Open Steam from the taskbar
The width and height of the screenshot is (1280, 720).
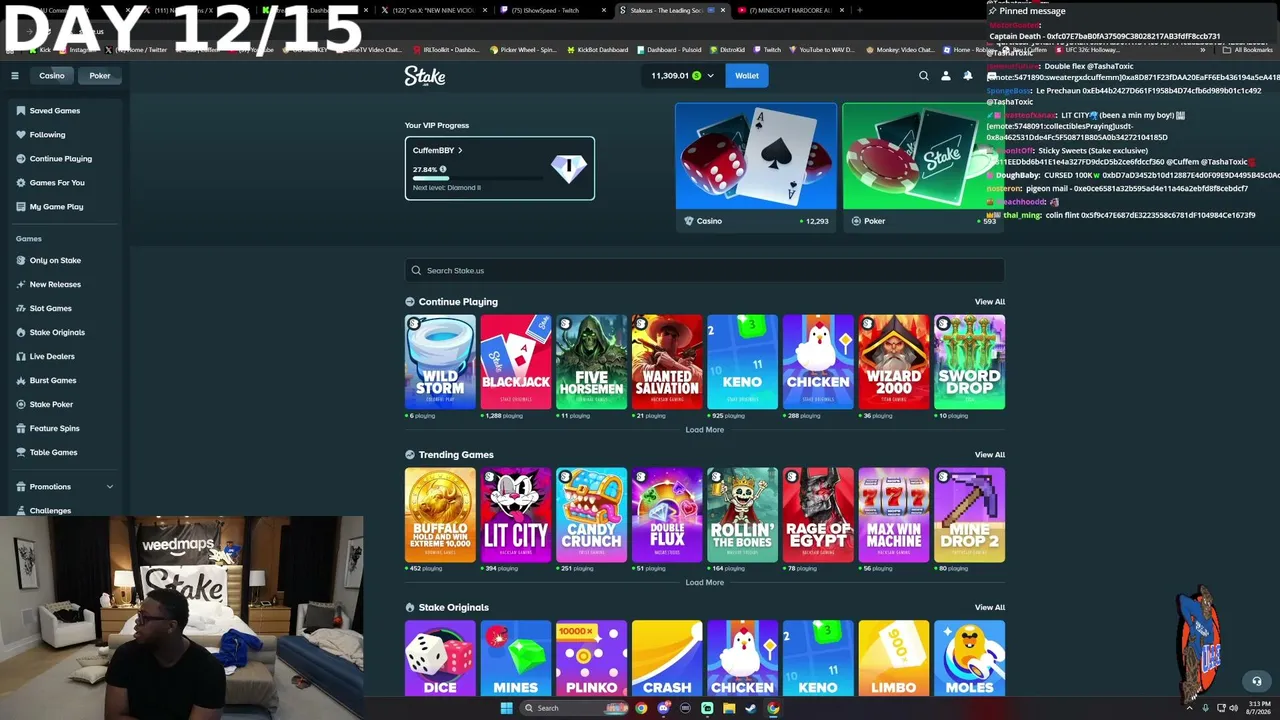(x=751, y=708)
